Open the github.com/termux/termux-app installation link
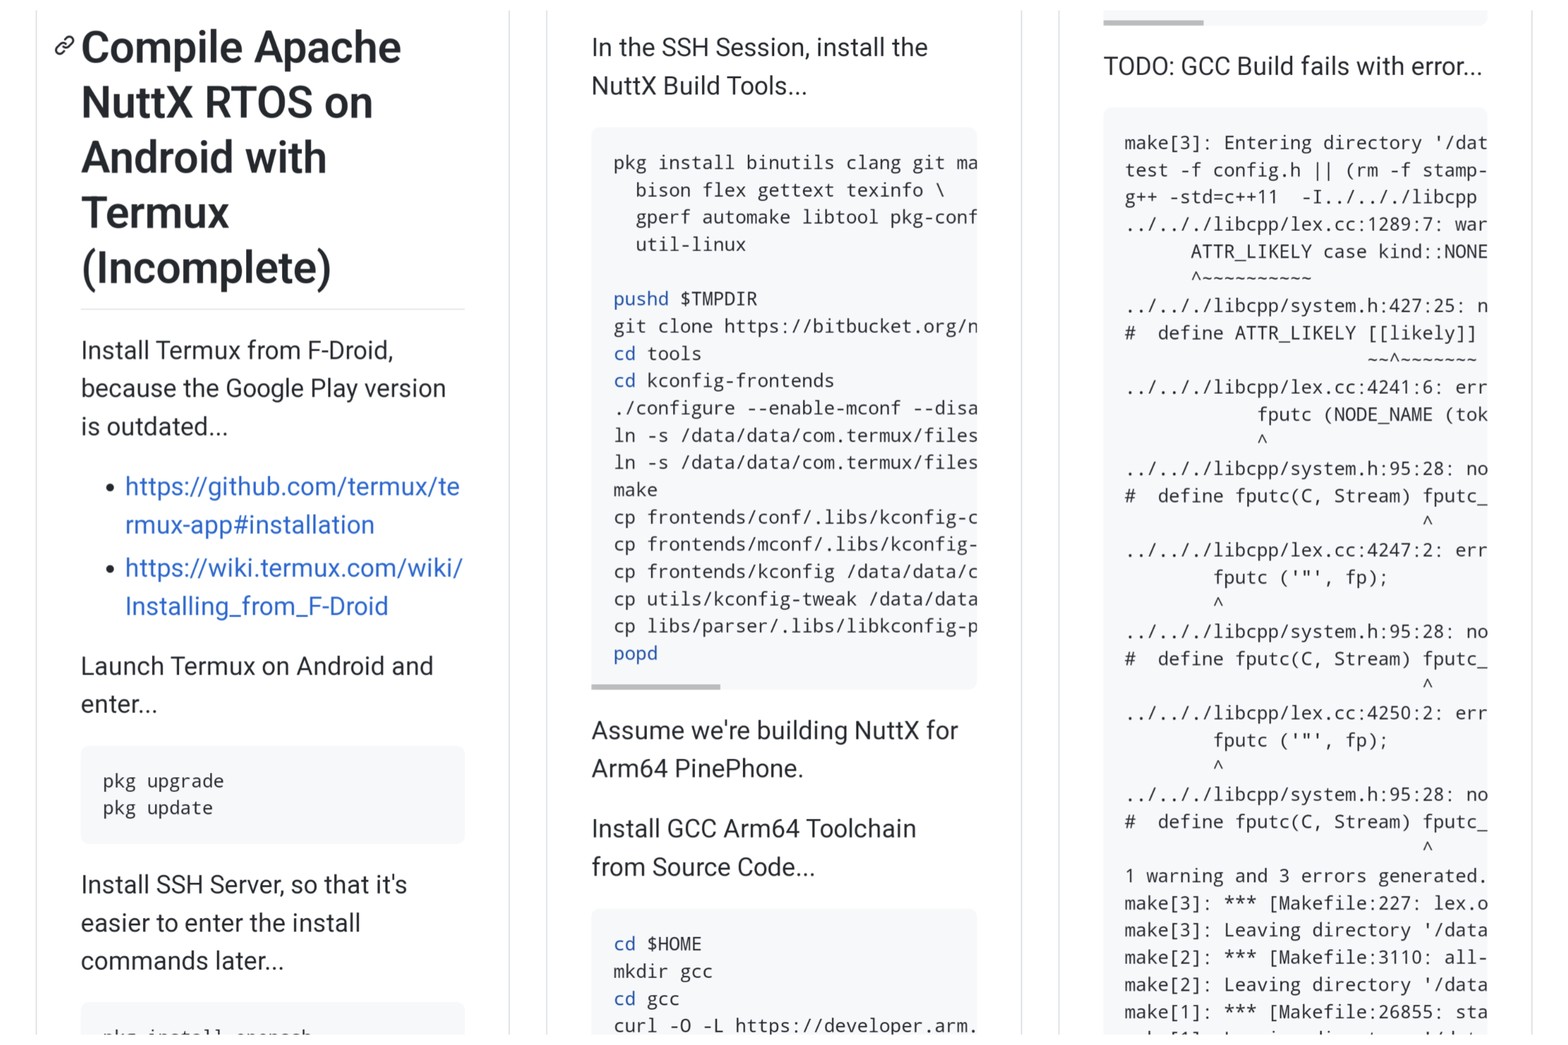 291,506
